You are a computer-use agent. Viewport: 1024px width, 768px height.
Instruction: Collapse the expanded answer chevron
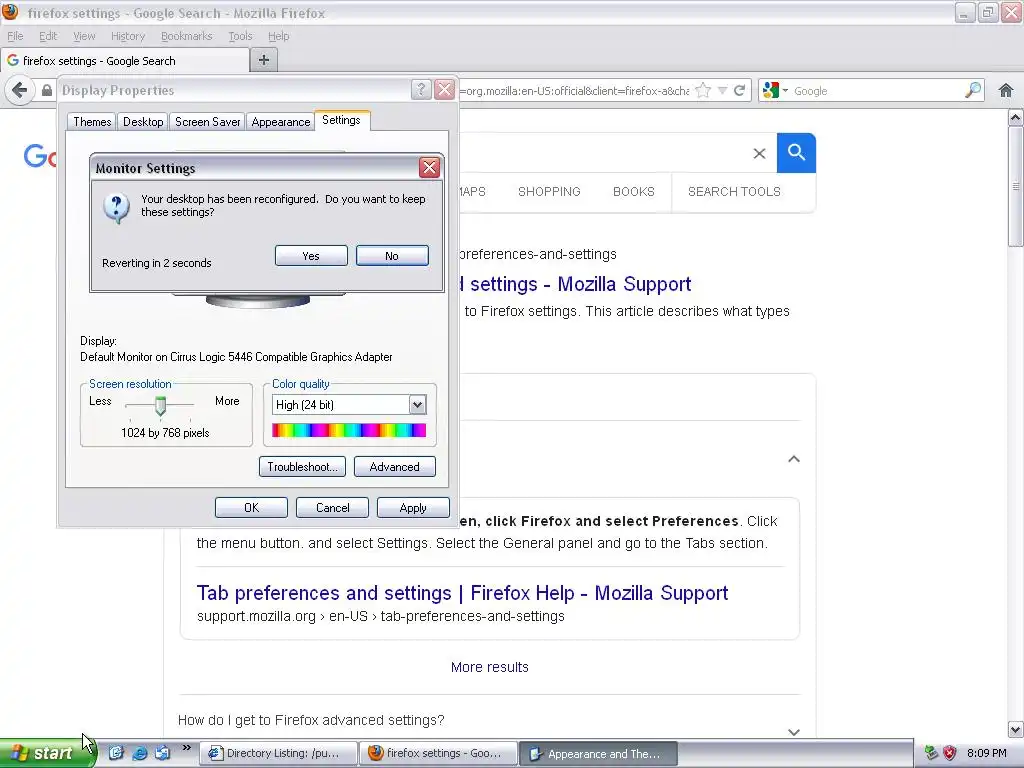[x=793, y=459]
